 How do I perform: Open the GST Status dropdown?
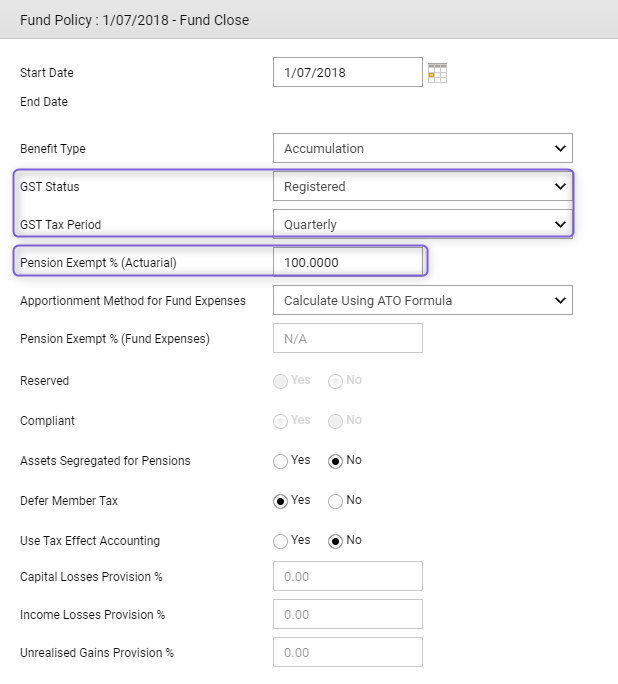pyautogui.click(x=423, y=186)
